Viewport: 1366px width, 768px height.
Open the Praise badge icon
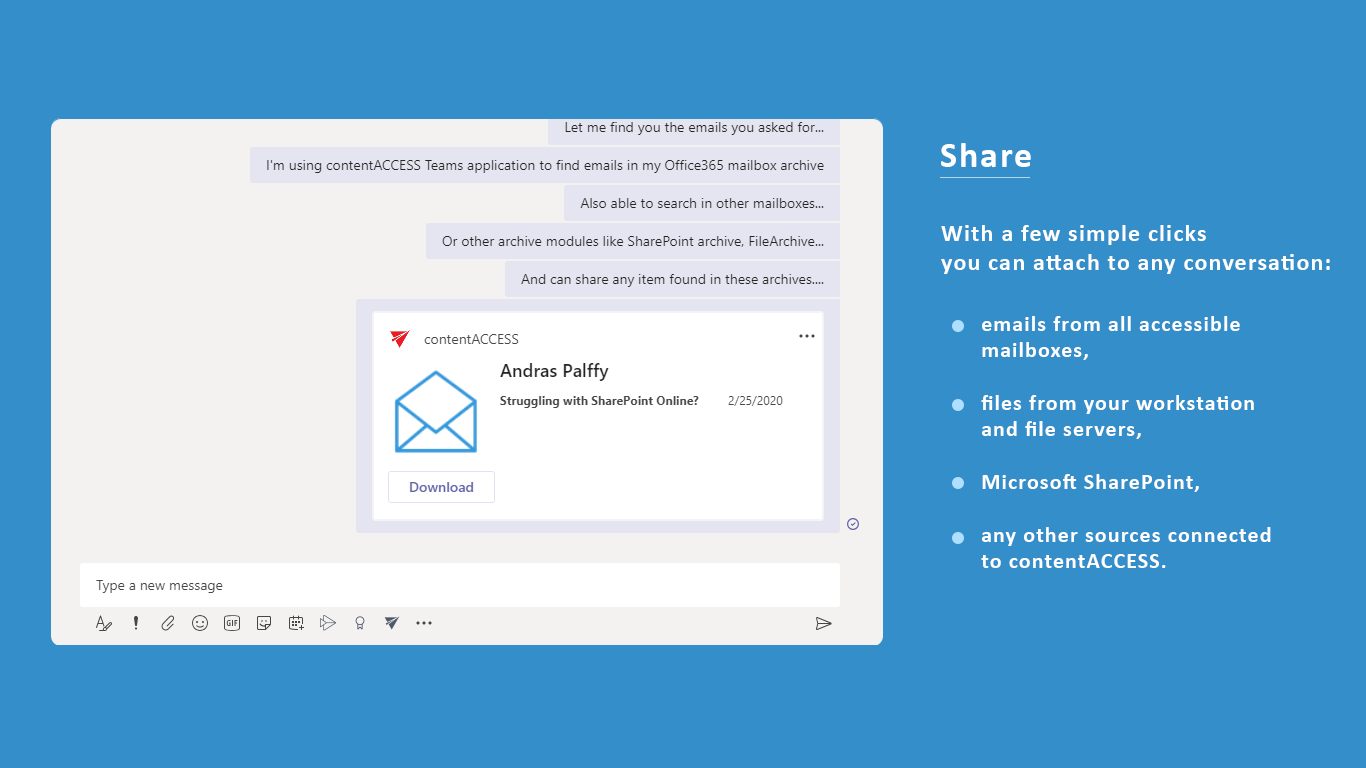(x=360, y=623)
